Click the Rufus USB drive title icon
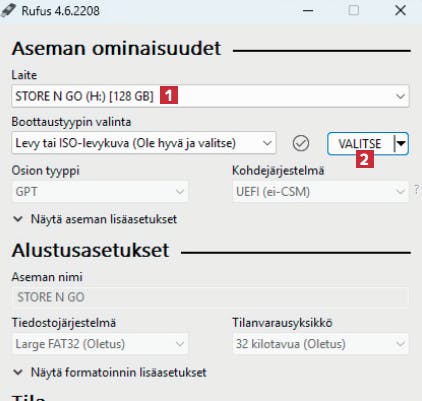This screenshot has width=422, height=401. (8, 10)
